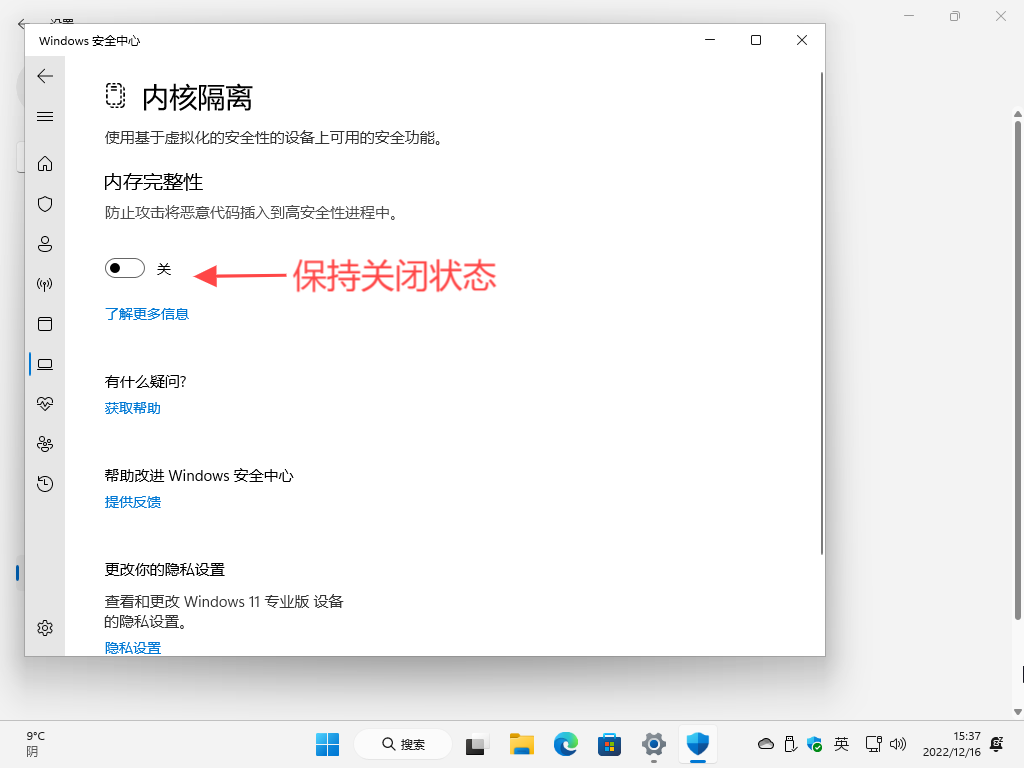The height and width of the screenshot is (768, 1024).
Task: Click the Settings window scrollbar behind
Action: click(x=1017, y=369)
